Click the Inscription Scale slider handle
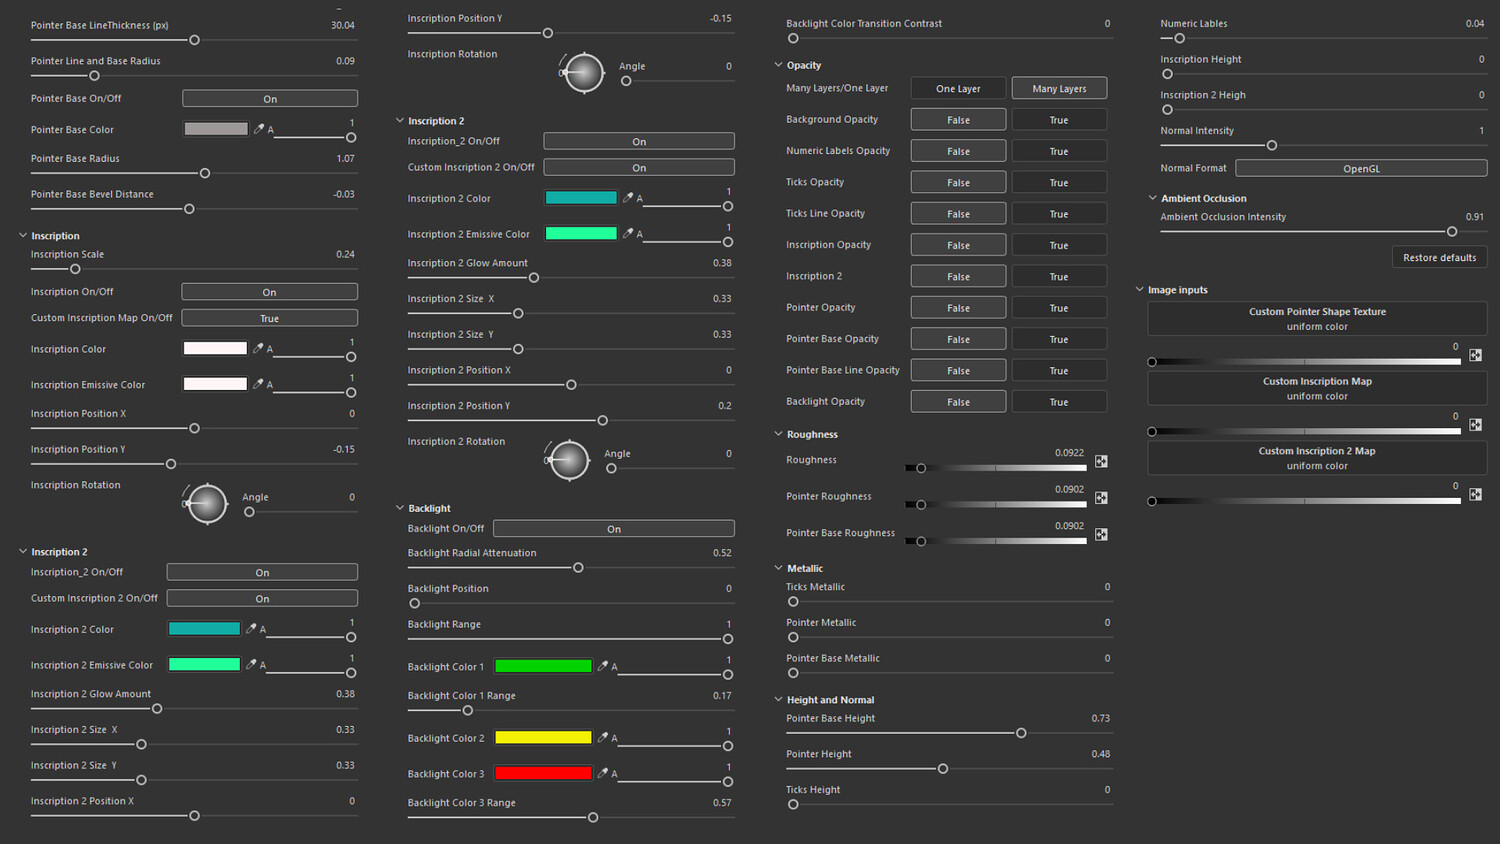The width and height of the screenshot is (1500, 844). (75, 269)
